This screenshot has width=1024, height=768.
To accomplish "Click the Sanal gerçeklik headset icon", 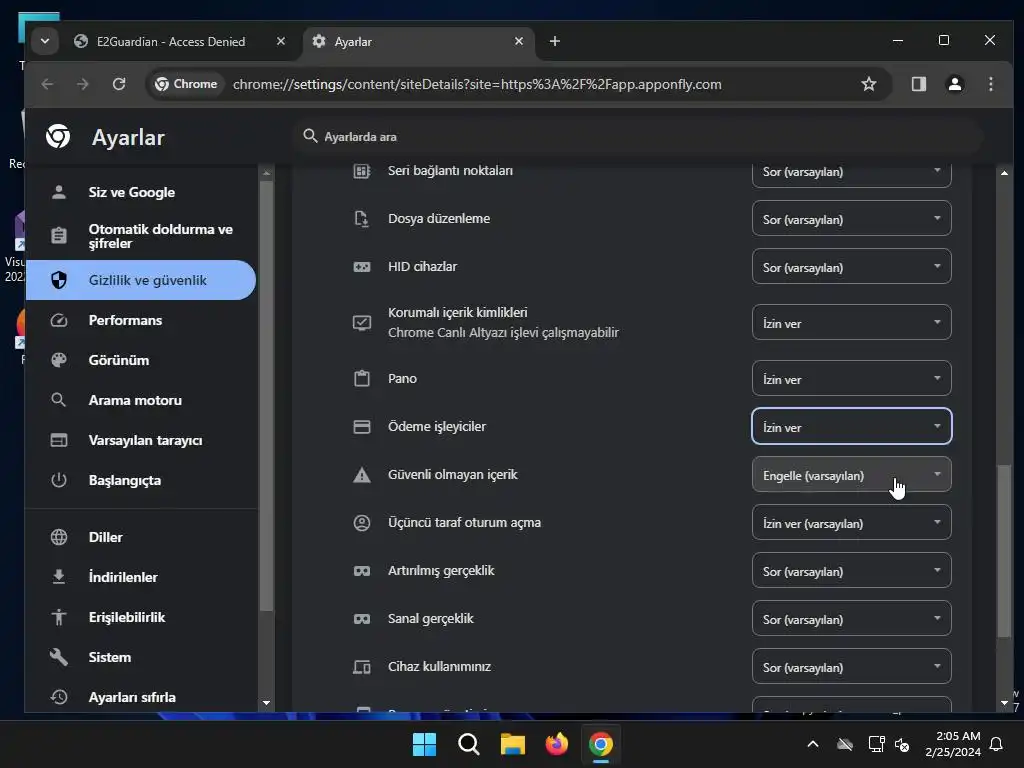I will pos(362,618).
